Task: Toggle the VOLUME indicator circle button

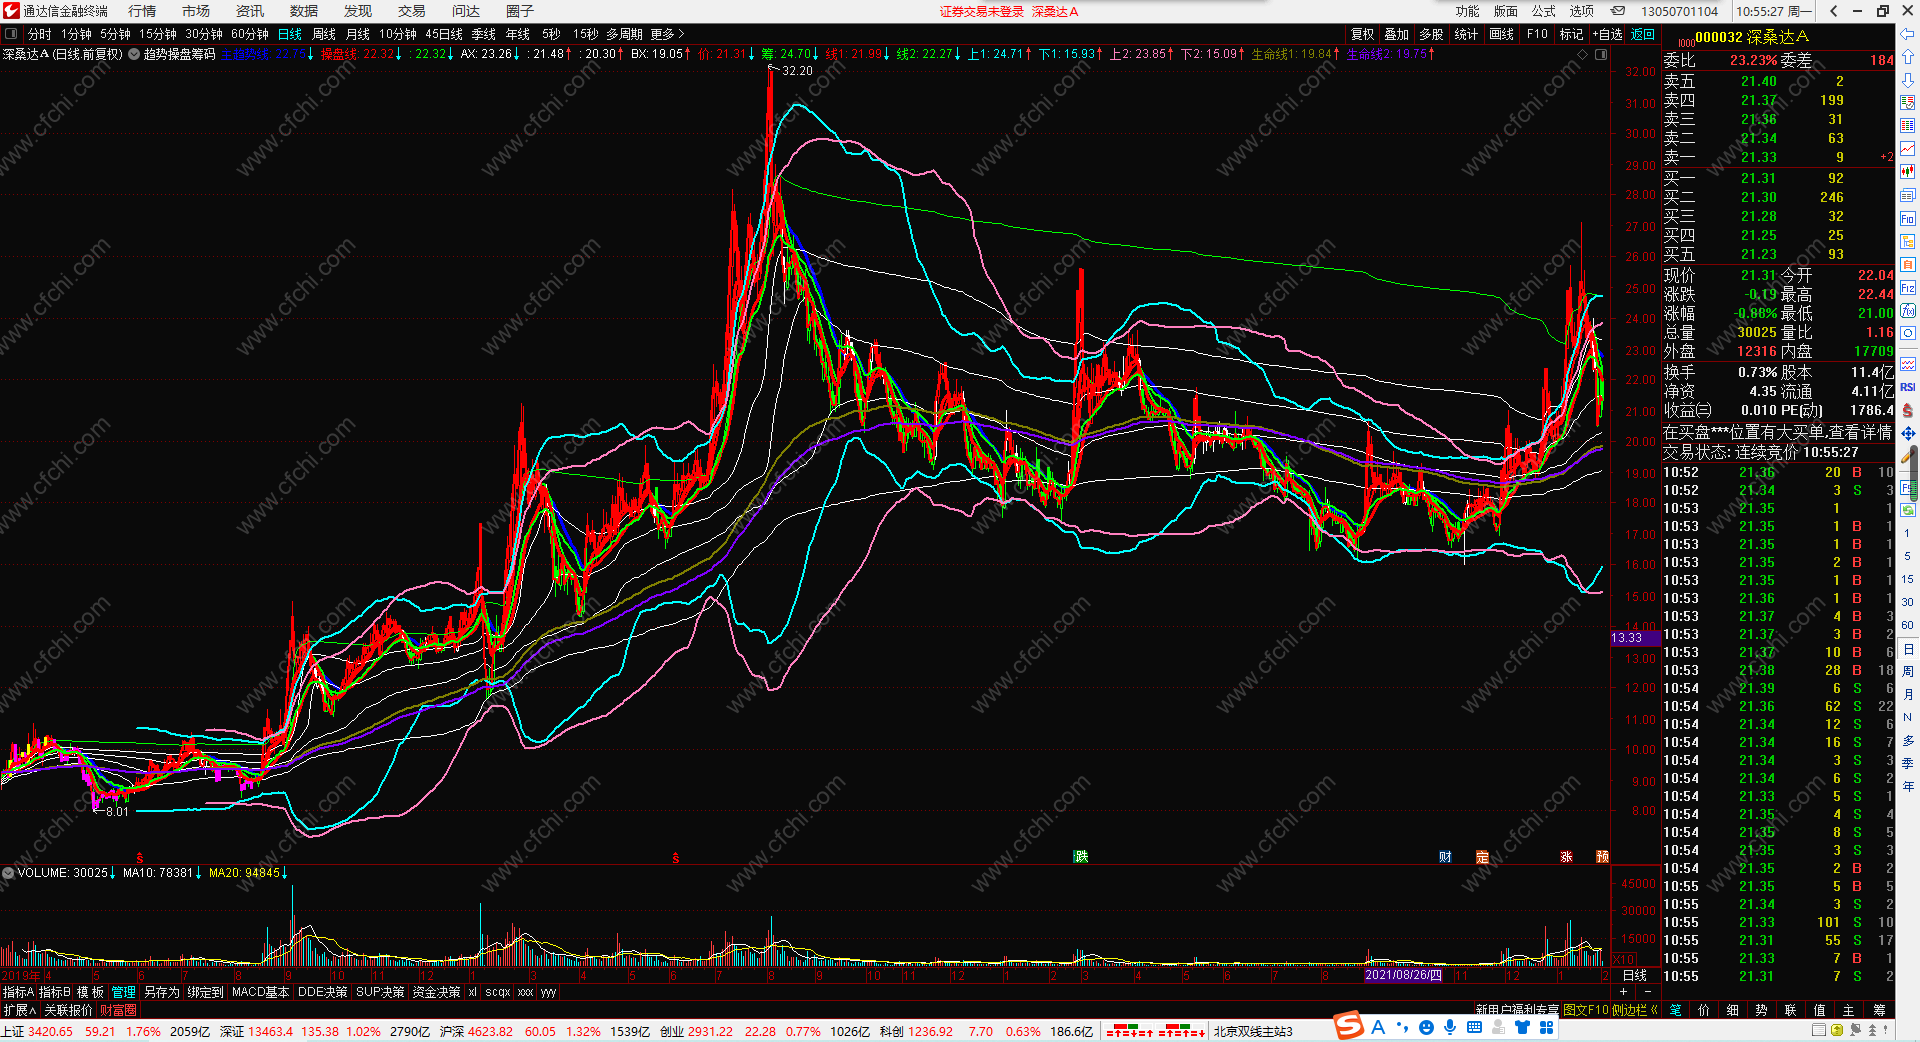Action: pos(8,873)
